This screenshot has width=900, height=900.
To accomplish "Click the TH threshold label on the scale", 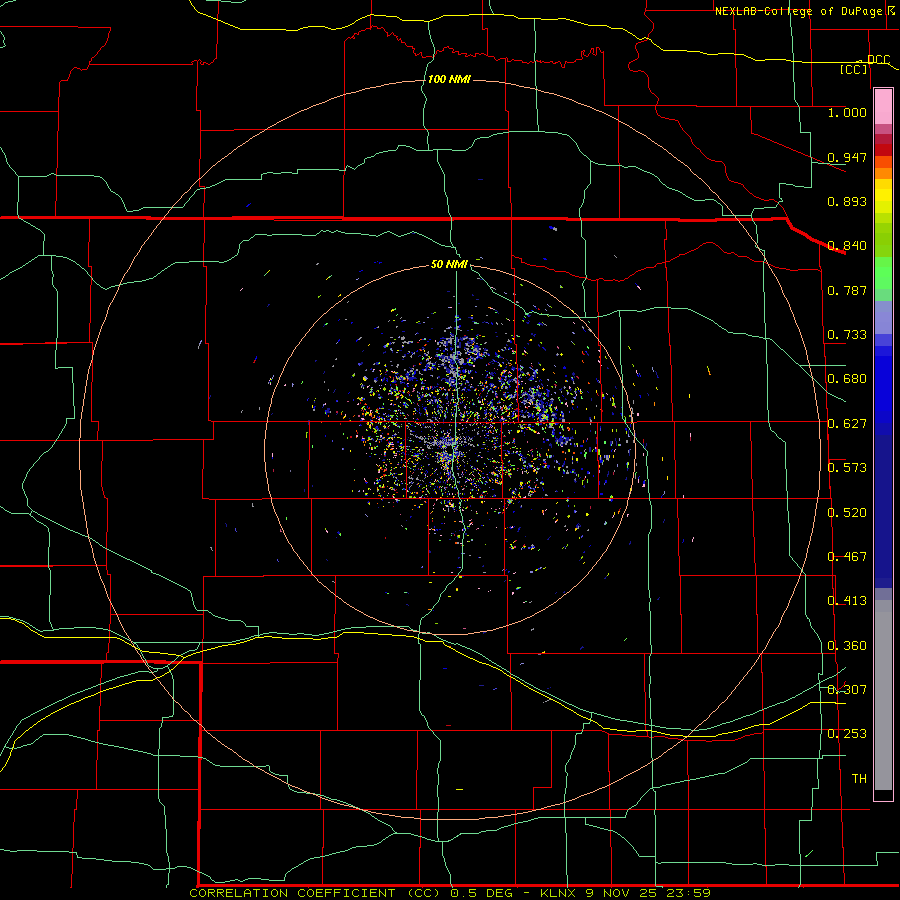I will pyautogui.click(x=859, y=779).
